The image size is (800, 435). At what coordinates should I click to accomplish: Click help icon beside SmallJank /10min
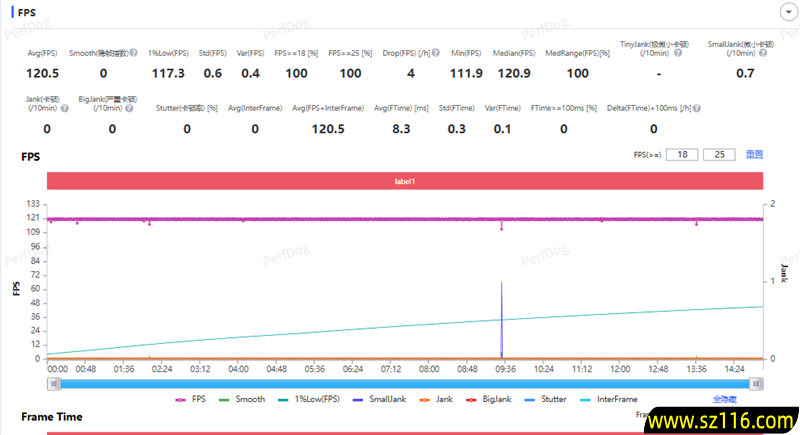pos(762,53)
